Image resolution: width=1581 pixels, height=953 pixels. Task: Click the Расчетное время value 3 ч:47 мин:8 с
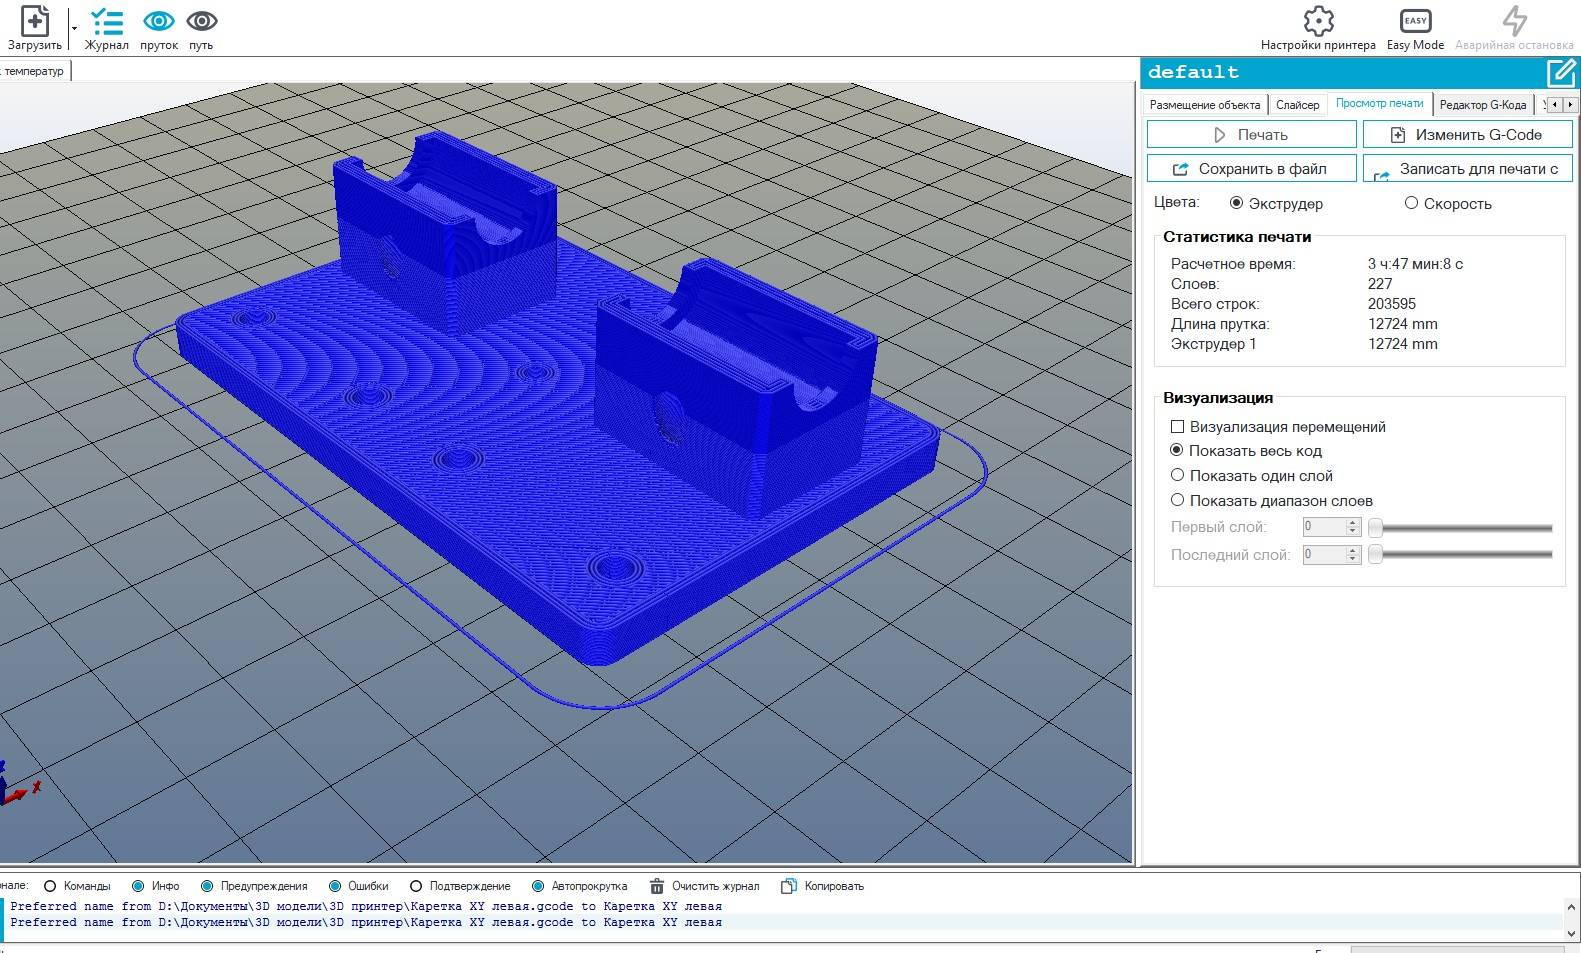[1415, 264]
